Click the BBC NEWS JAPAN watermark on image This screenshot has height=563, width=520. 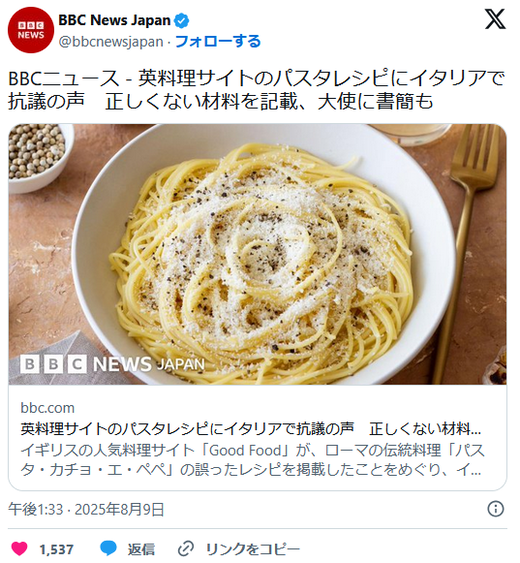pos(112,364)
